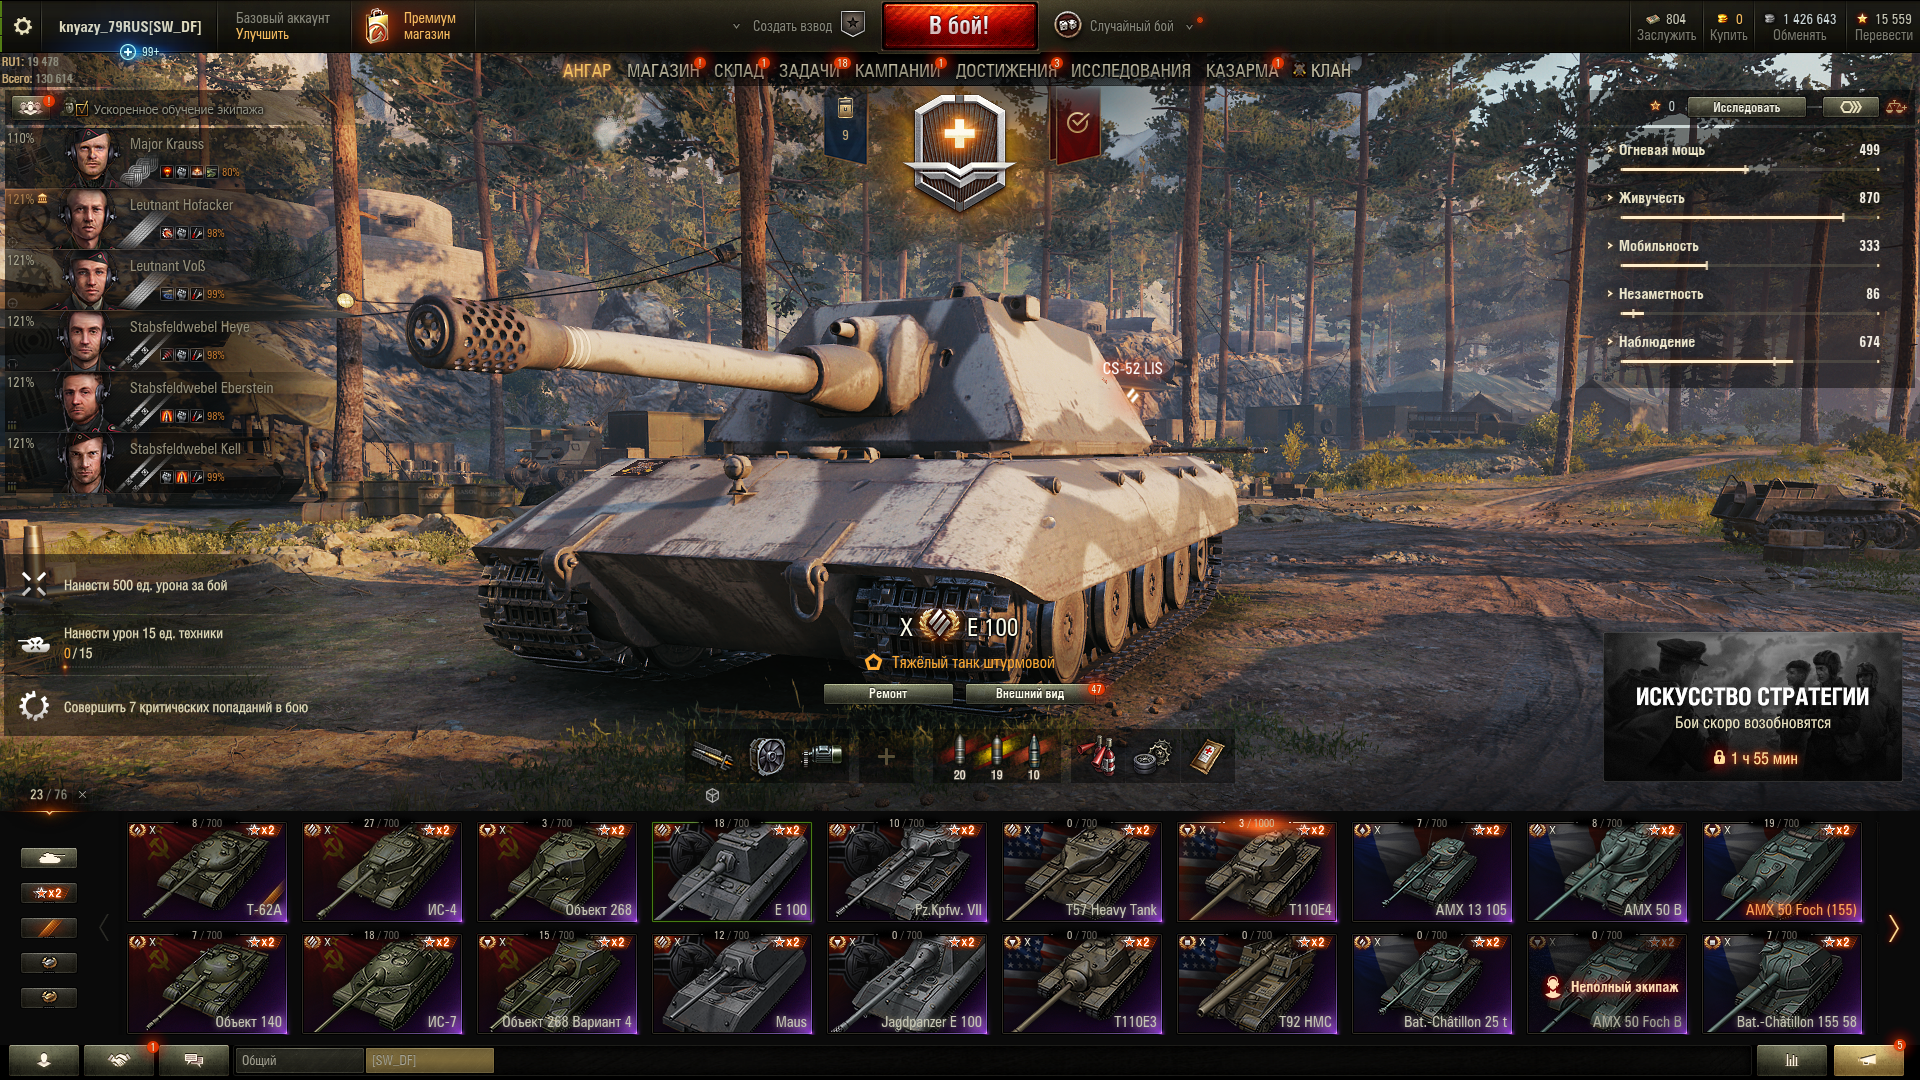This screenshot has width=1920, height=1080.
Task: Open the contacts list icon
Action: click(44, 1060)
